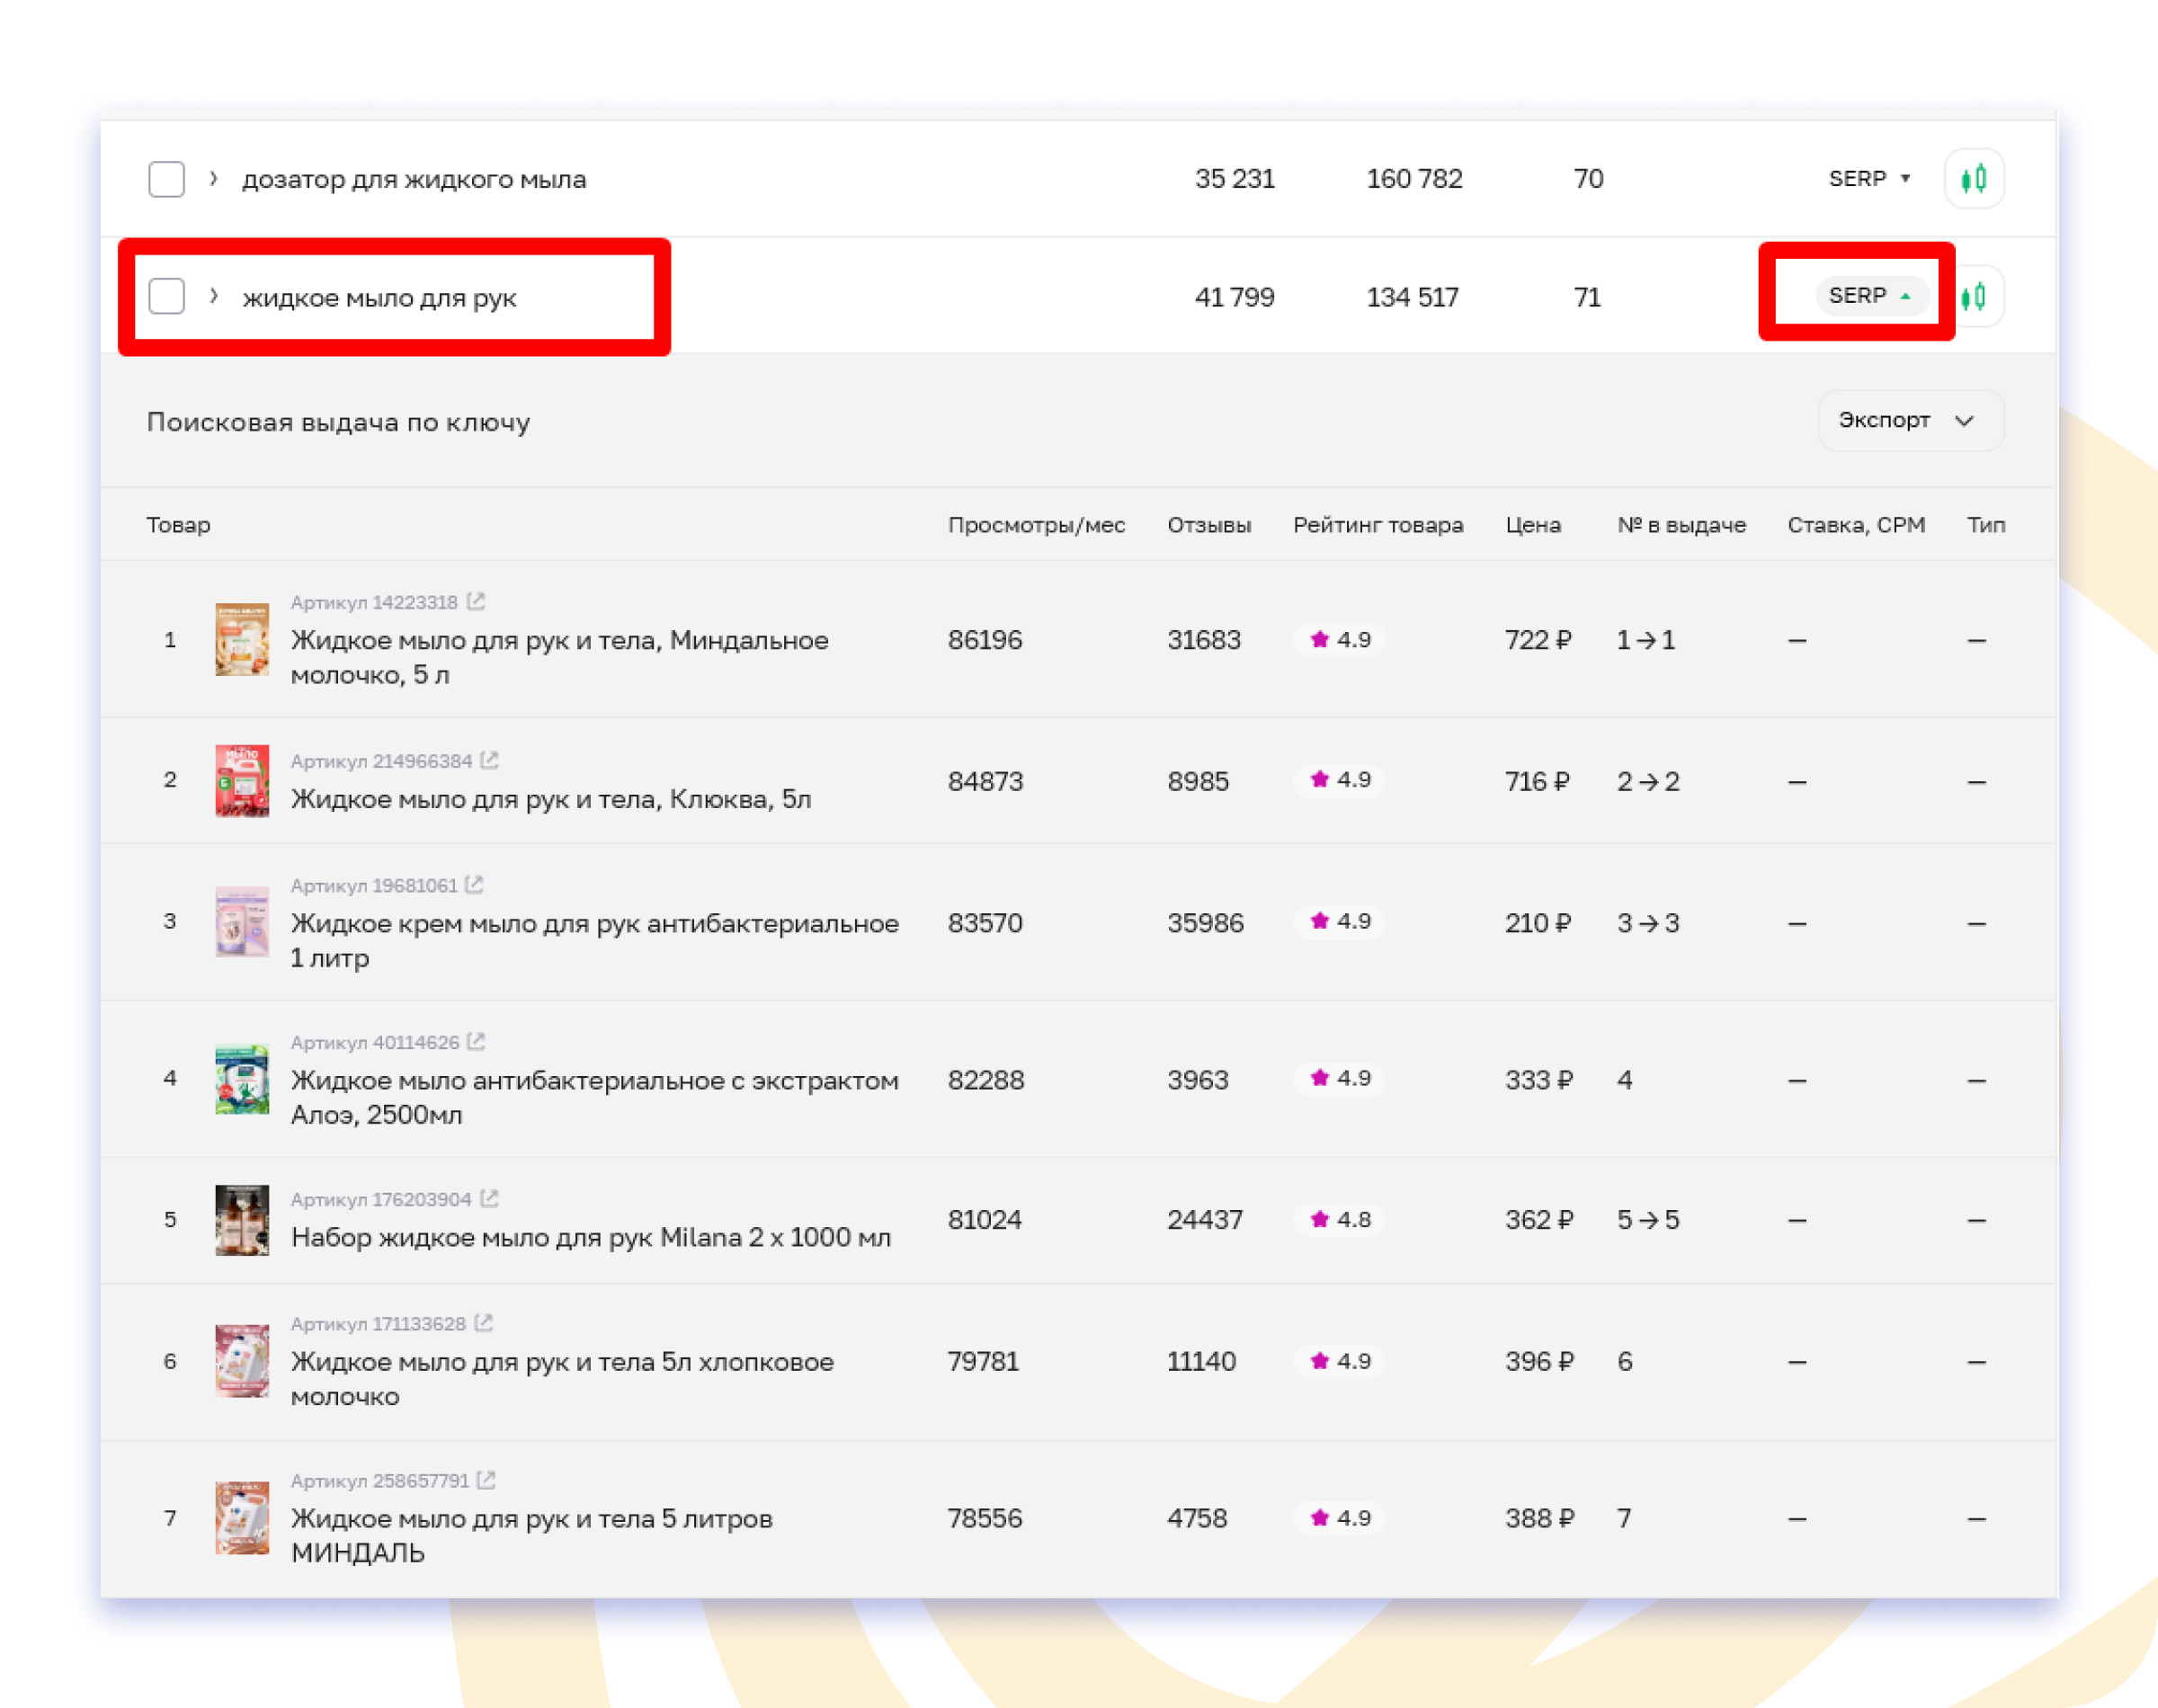Viewport: 2158px width, 1708px height.
Task: Open external link for Артикул 19681061
Action: tap(475, 885)
